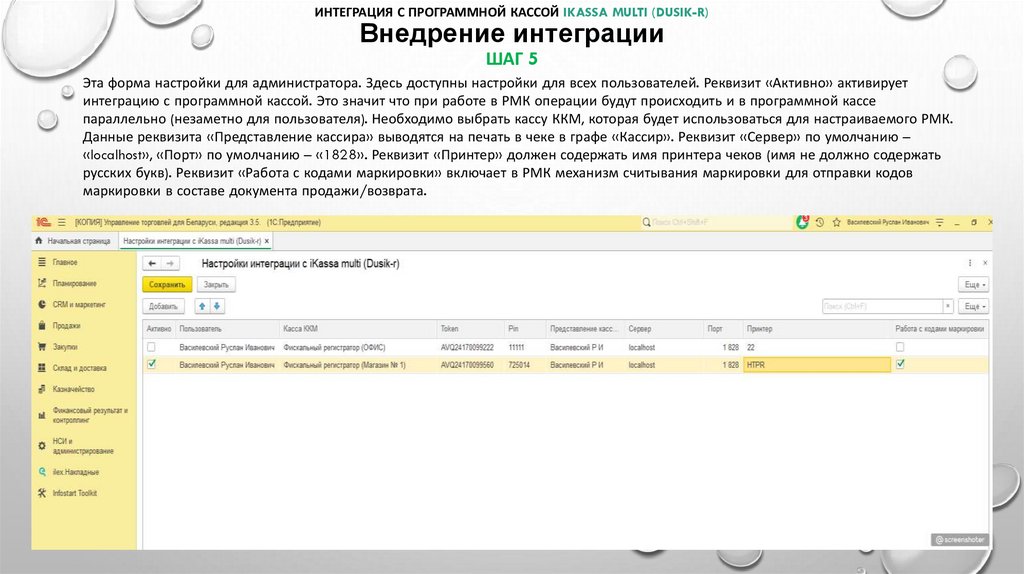Screen dimensions: 1024x574
Task: Click the Принтер column header
Action: 817,328
